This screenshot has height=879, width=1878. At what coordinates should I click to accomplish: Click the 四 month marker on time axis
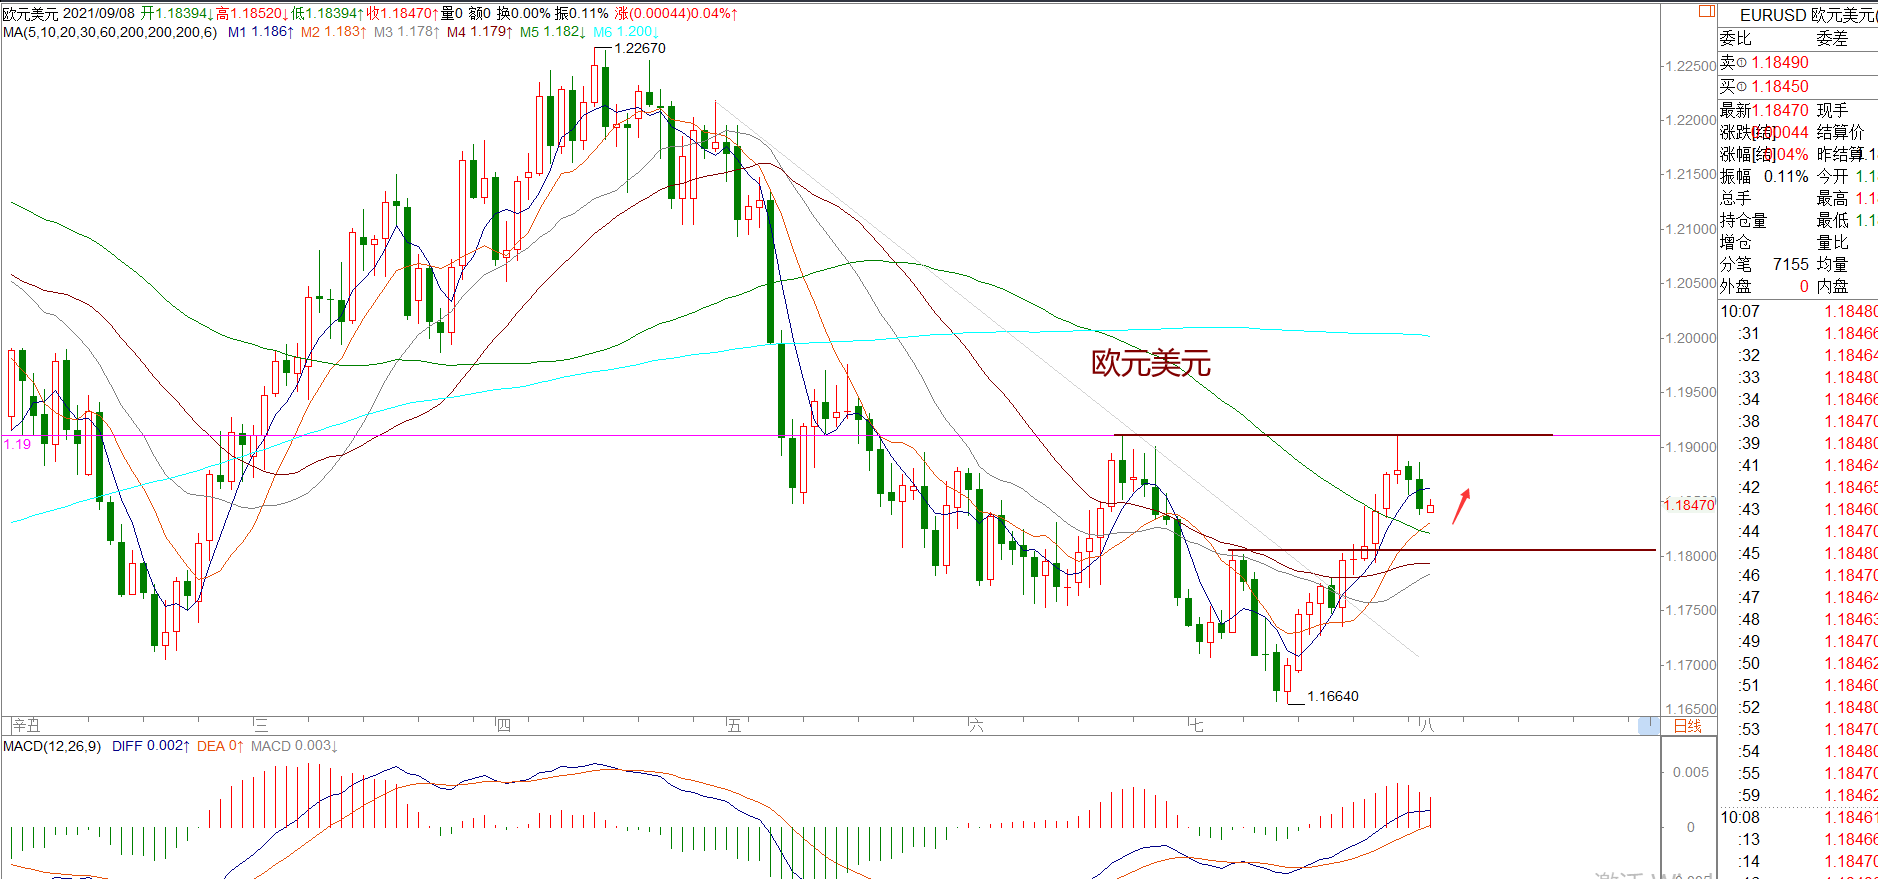click(x=504, y=725)
